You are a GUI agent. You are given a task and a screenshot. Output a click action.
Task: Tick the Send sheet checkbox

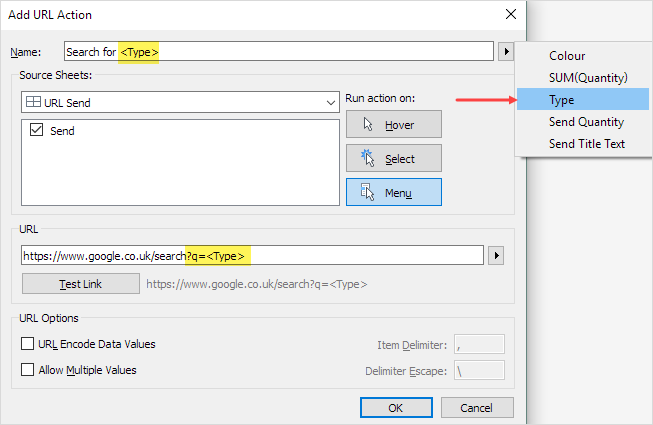click(36, 130)
